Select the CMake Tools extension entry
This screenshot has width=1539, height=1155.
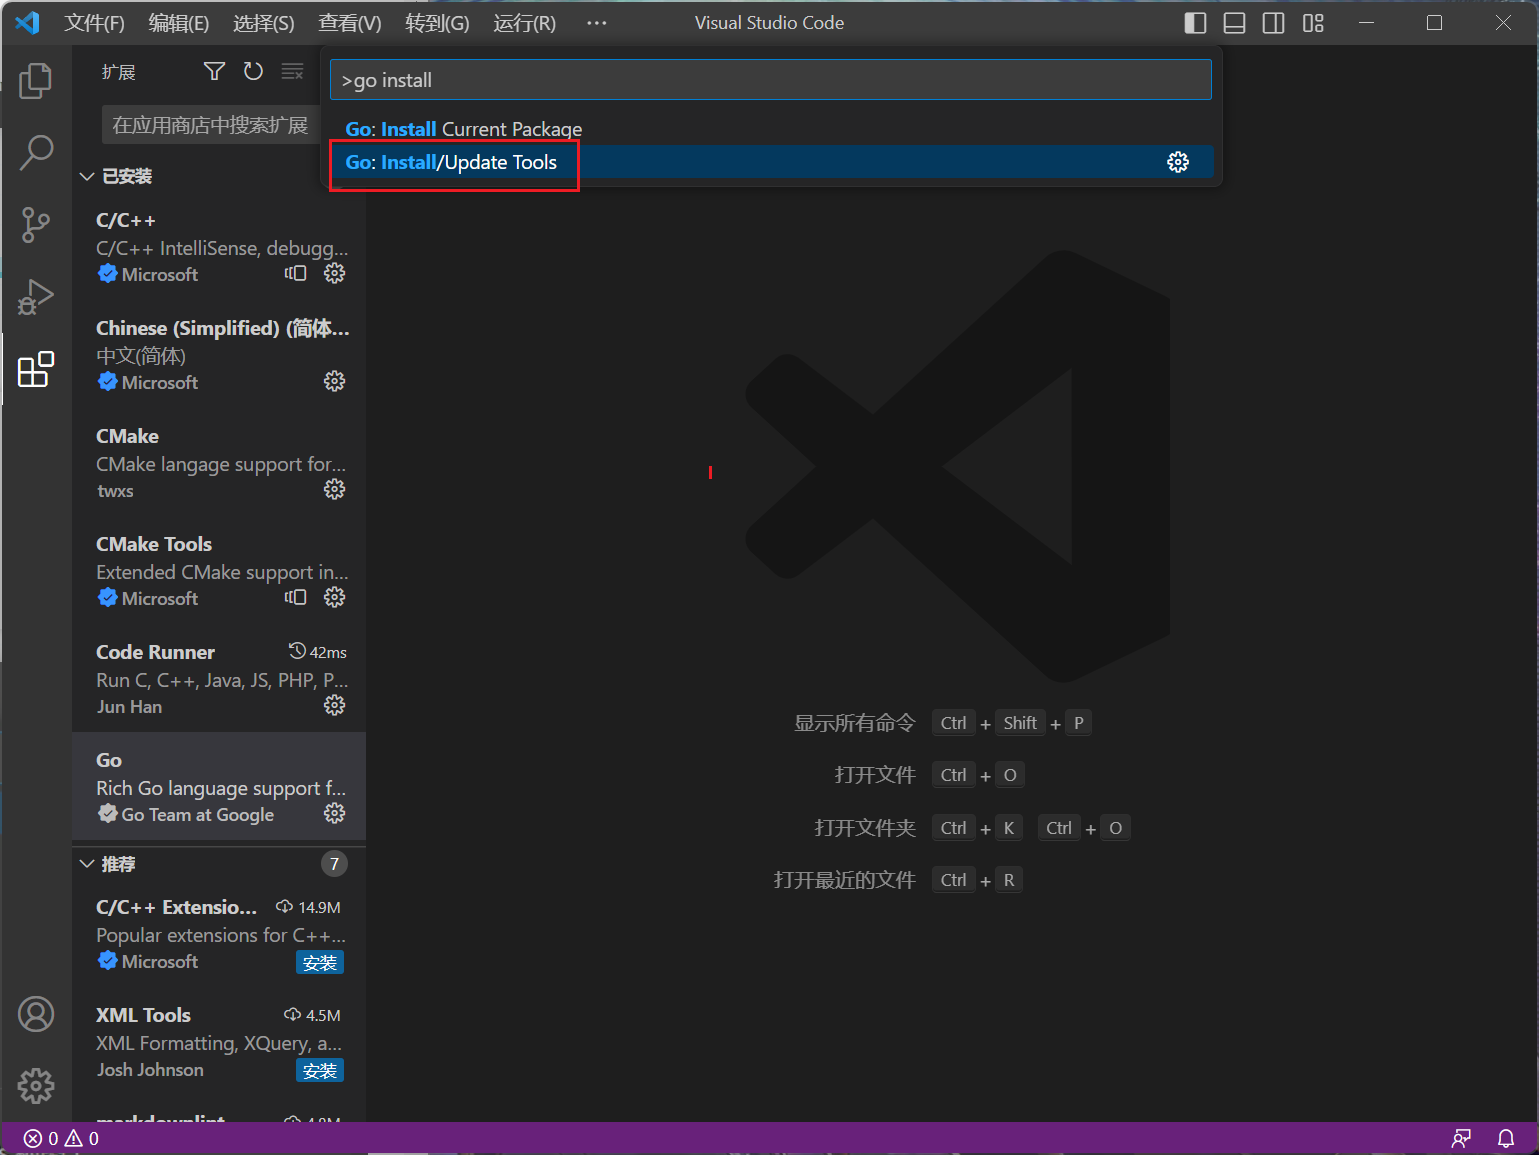click(x=219, y=570)
